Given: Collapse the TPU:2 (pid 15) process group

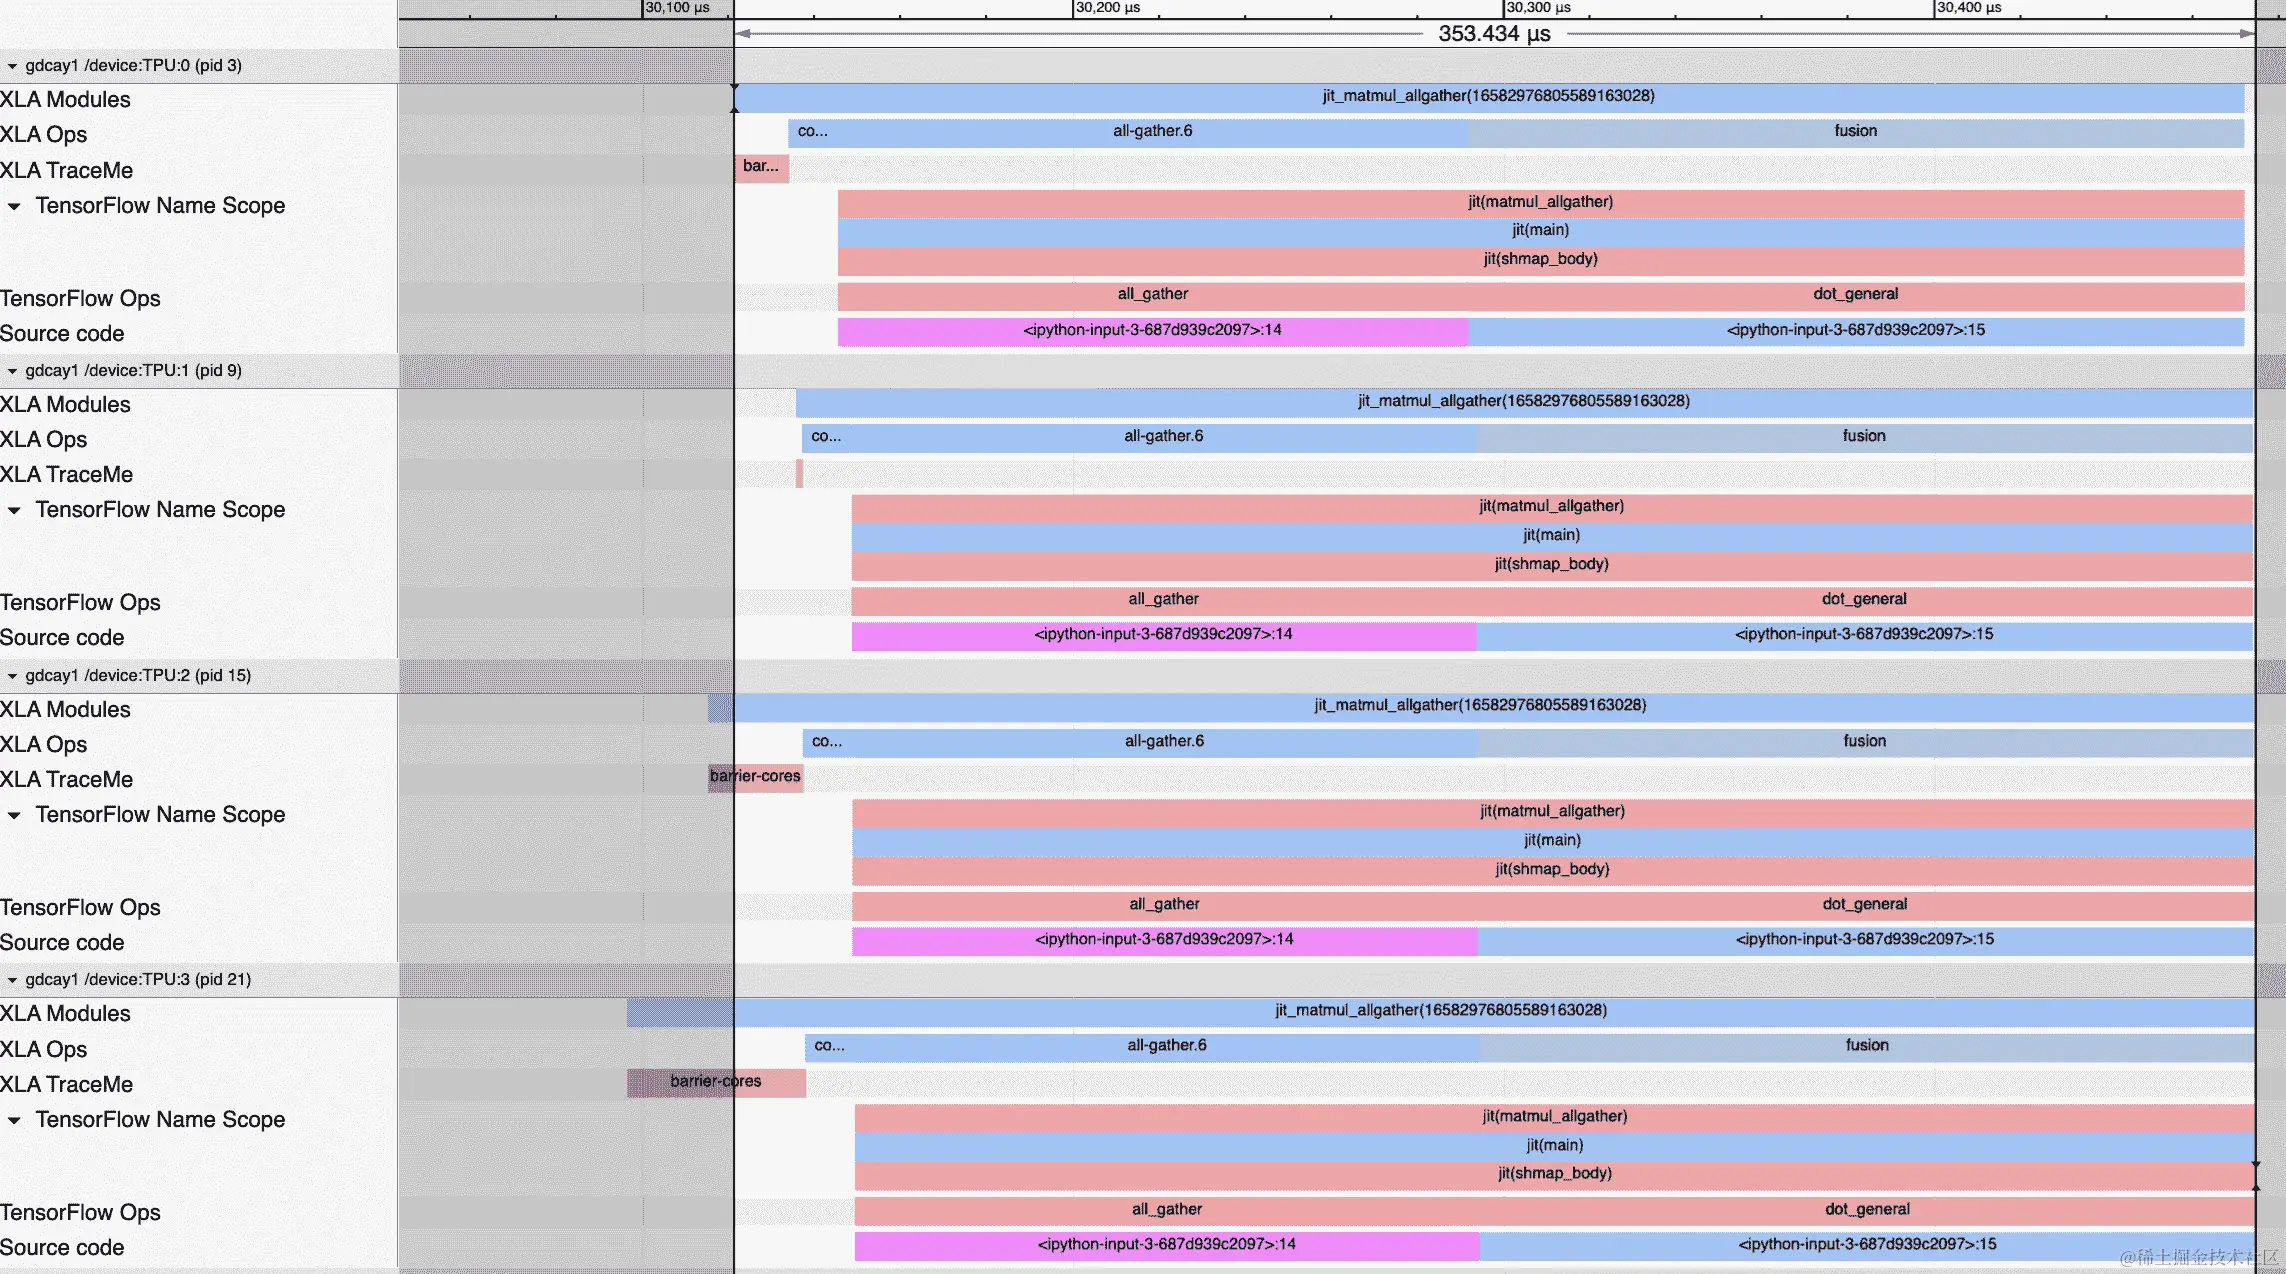Looking at the screenshot, I should [12, 676].
